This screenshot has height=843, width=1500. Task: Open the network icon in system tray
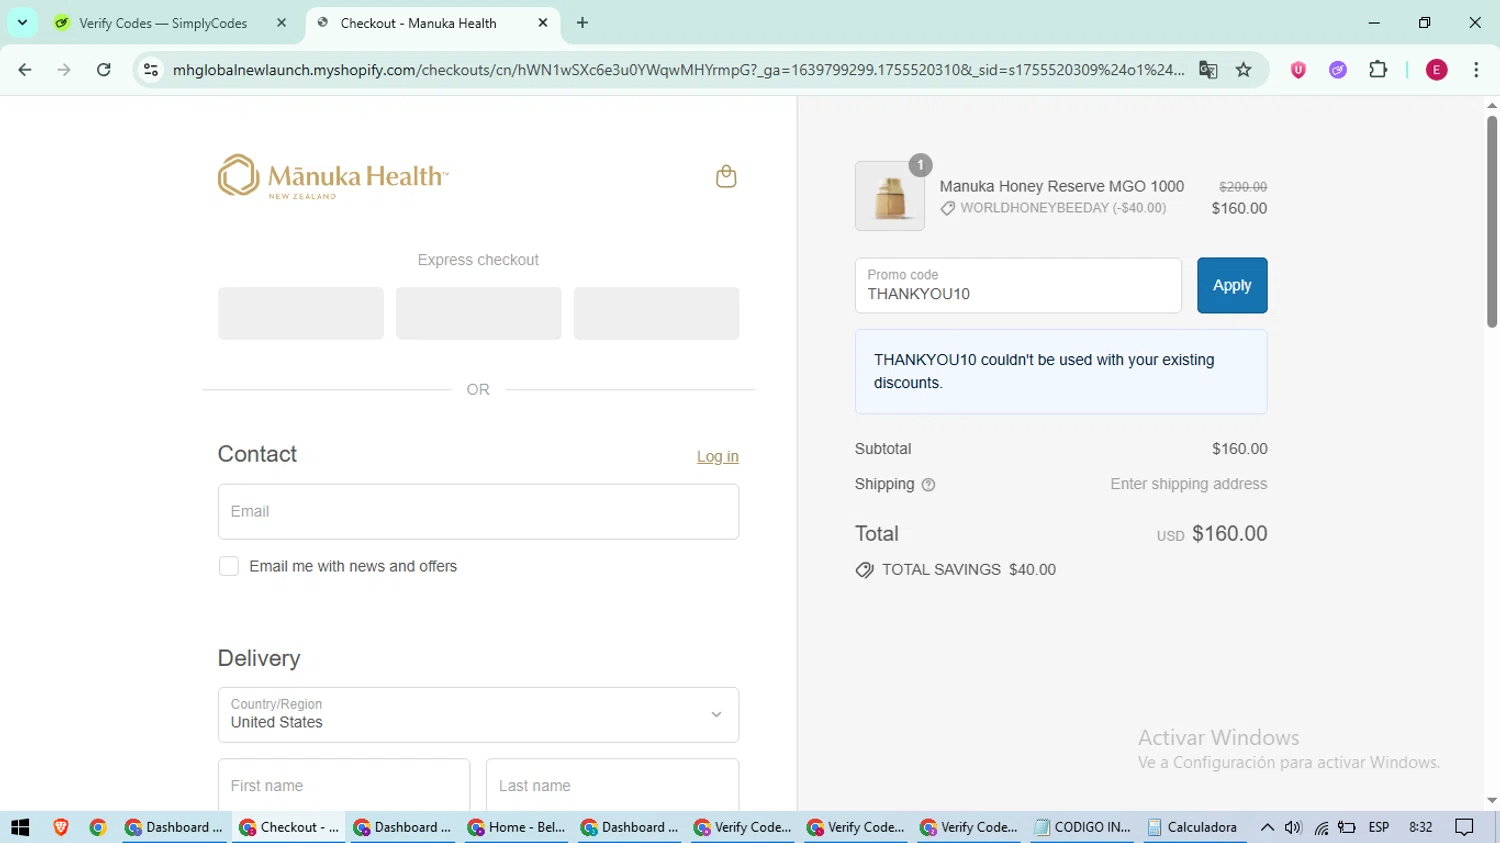click(1321, 827)
